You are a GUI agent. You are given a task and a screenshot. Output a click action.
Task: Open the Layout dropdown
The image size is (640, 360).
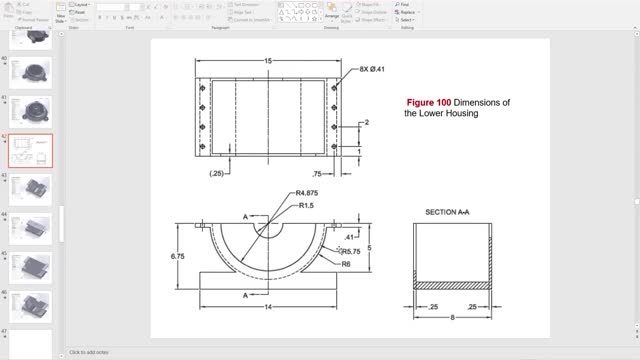pos(80,4)
